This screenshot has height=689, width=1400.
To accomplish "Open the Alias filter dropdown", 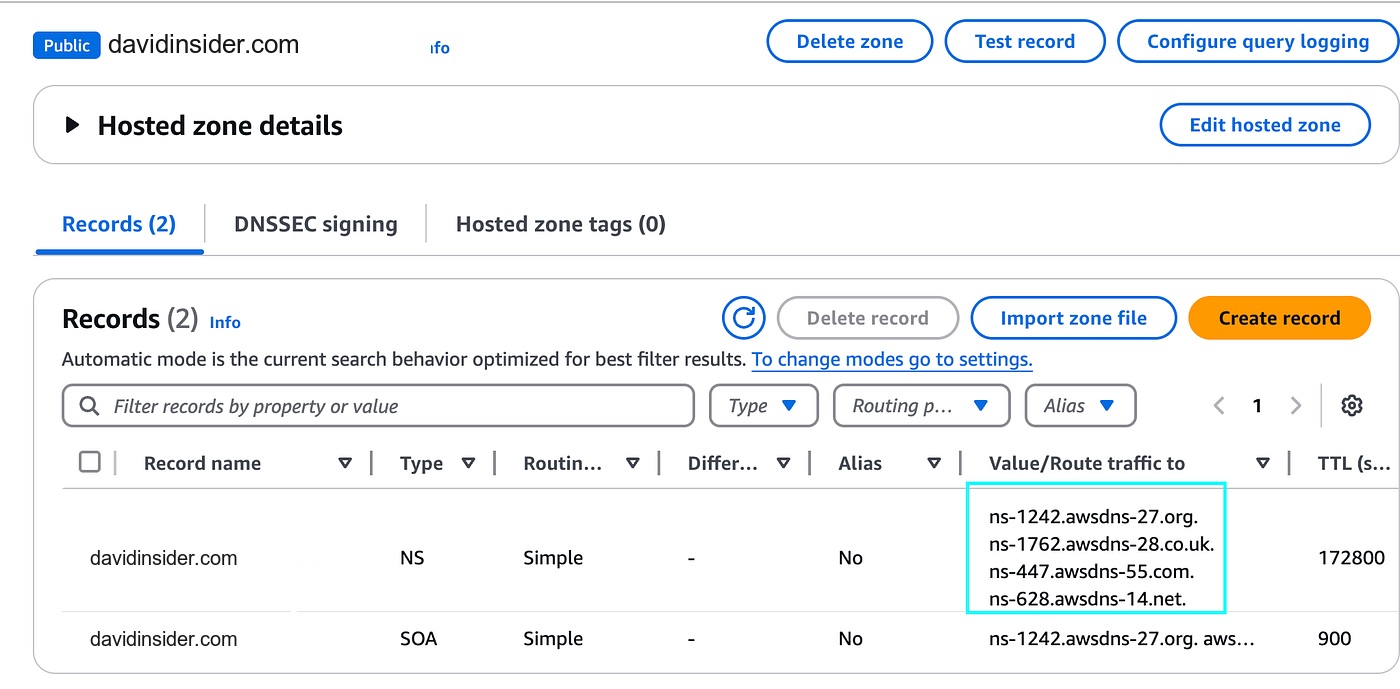I will (x=1081, y=406).
